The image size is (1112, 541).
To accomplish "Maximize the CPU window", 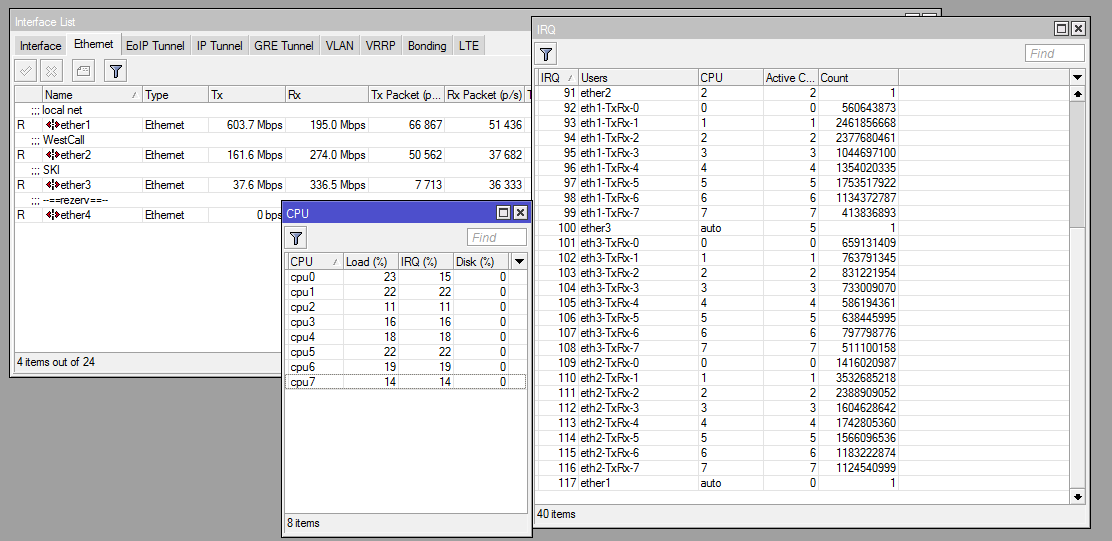I will [x=503, y=213].
